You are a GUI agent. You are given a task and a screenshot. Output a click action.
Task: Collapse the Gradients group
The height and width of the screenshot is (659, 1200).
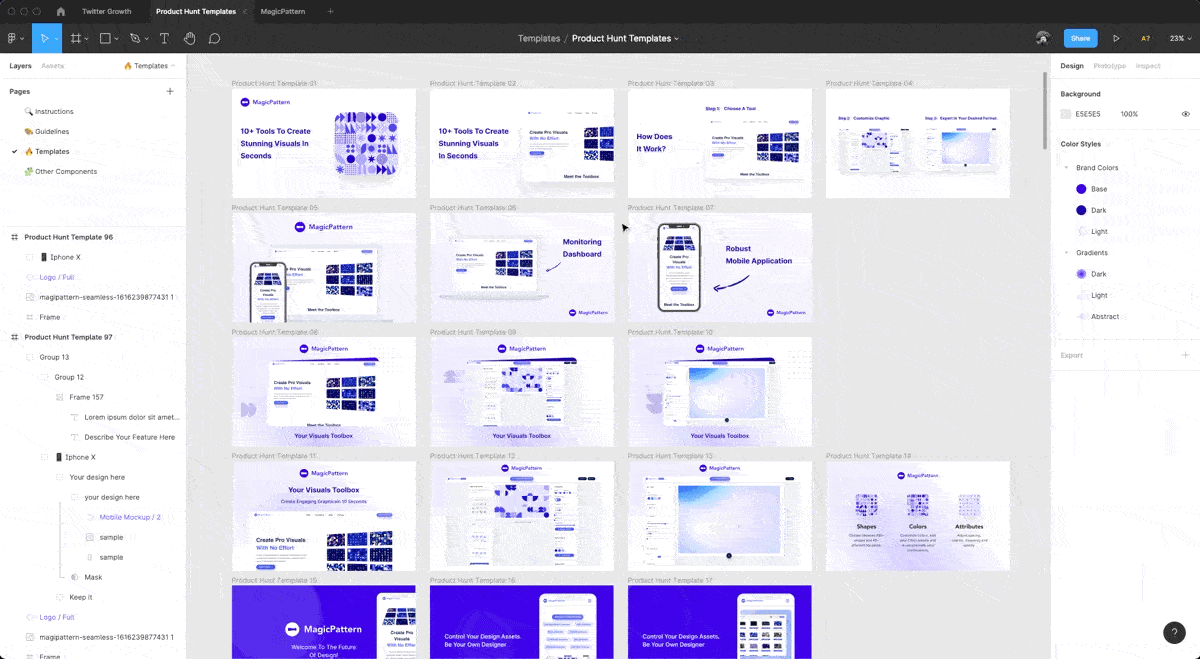coord(1066,253)
